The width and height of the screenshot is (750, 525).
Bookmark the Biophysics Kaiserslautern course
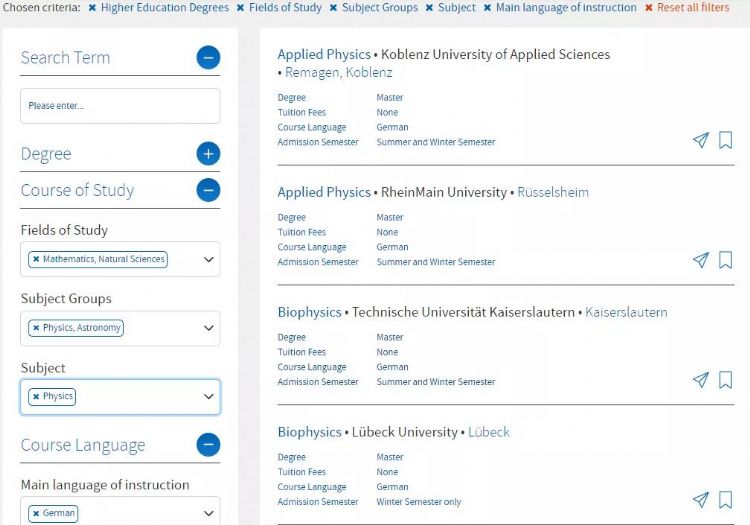click(x=726, y=380)
